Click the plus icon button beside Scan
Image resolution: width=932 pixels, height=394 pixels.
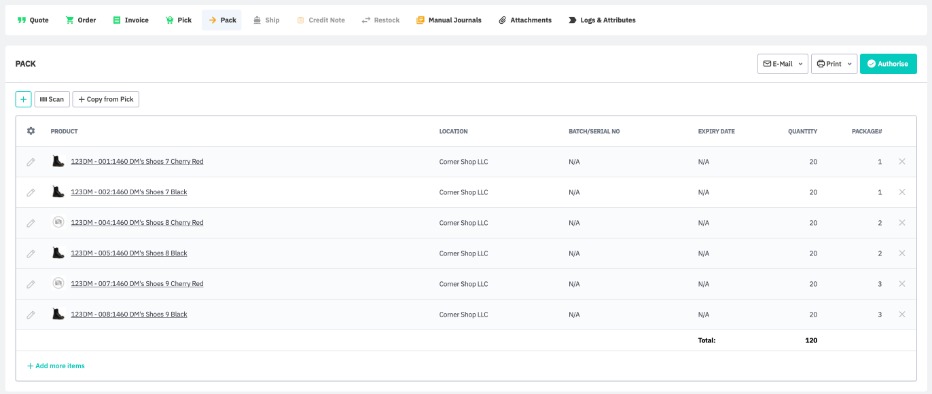pyautogui.click(x=23, y=99)
